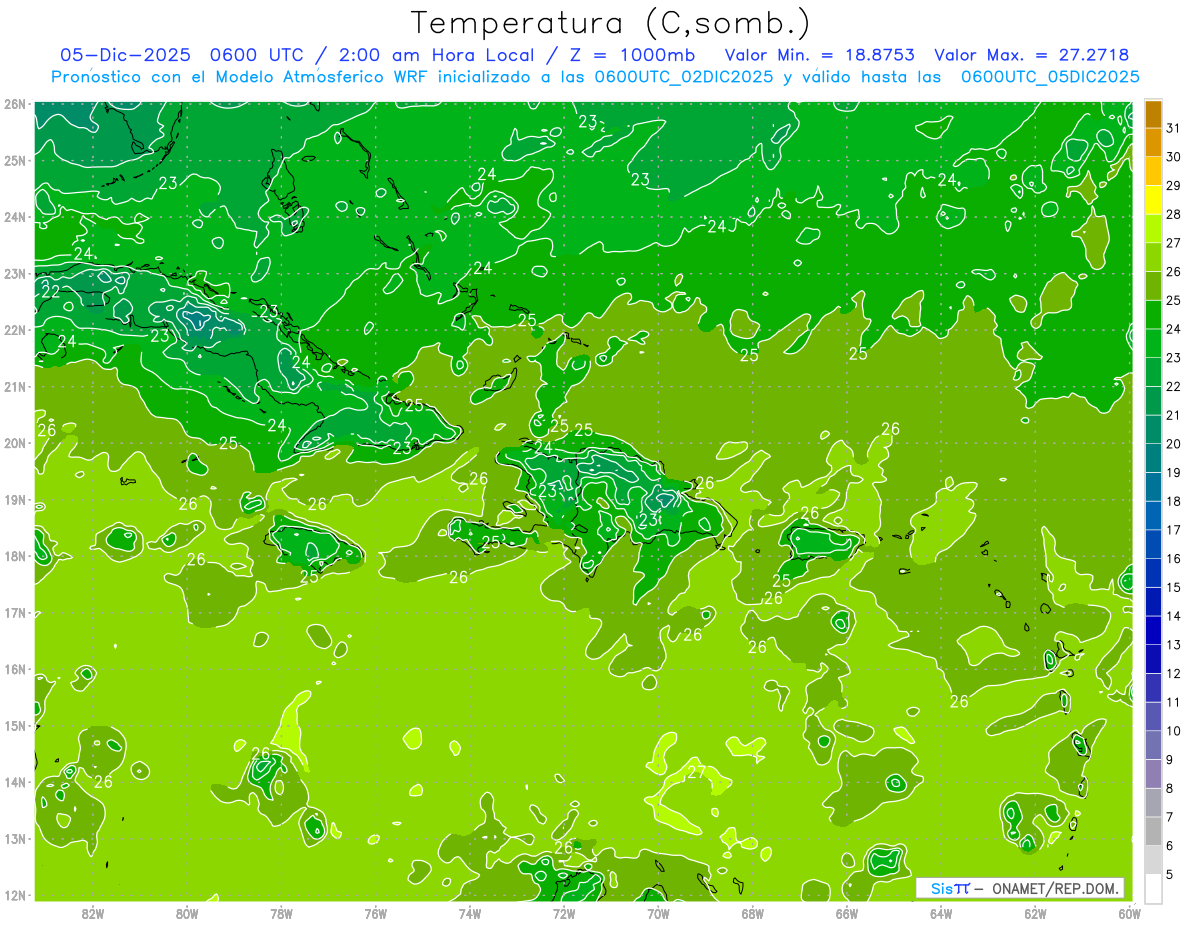Click the 17N latitude axis label
Screen dimensions: 1200x927
(x=14, y=612)
